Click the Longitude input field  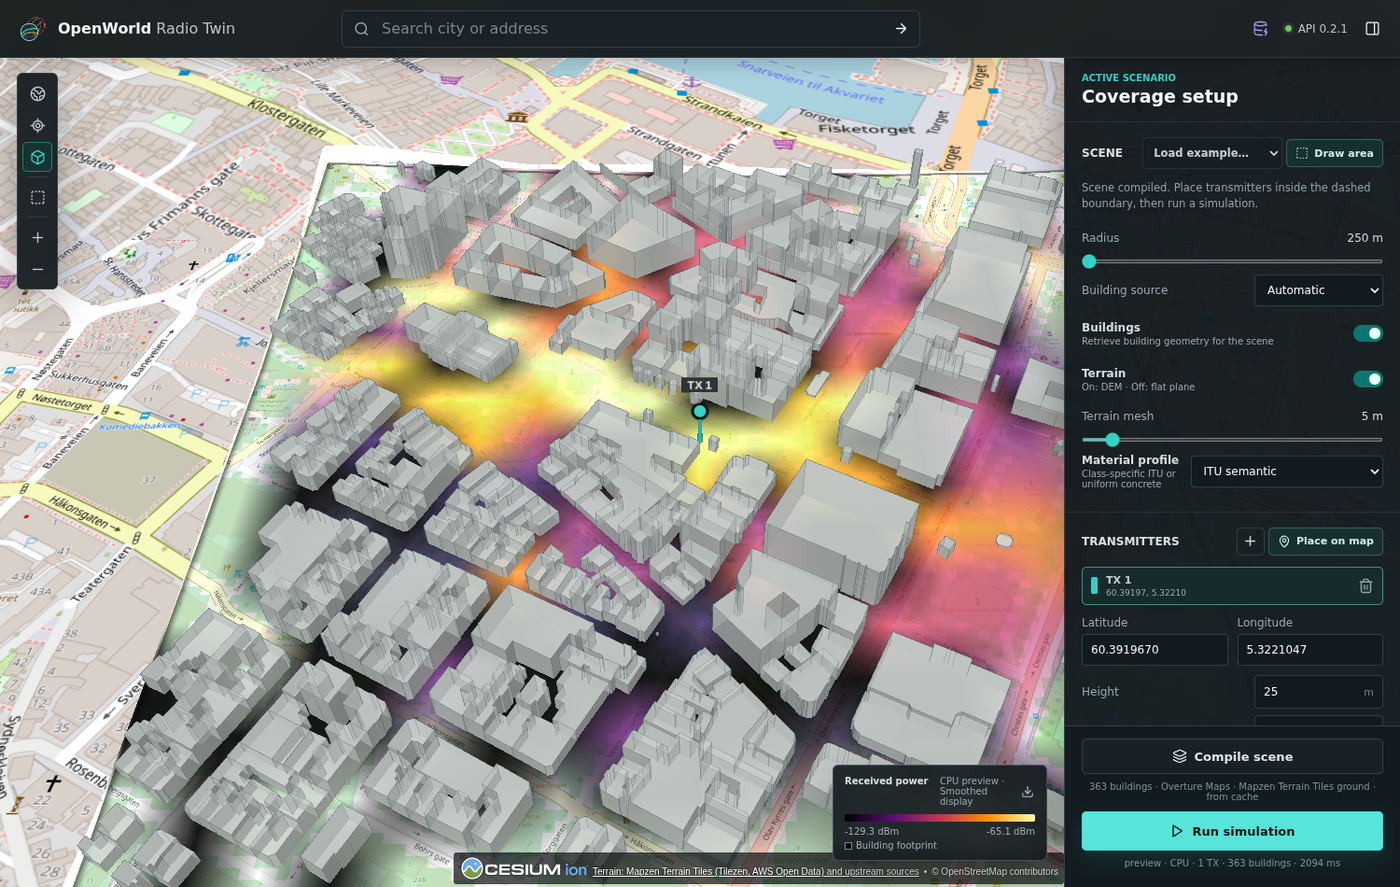tap(1309, 650)
